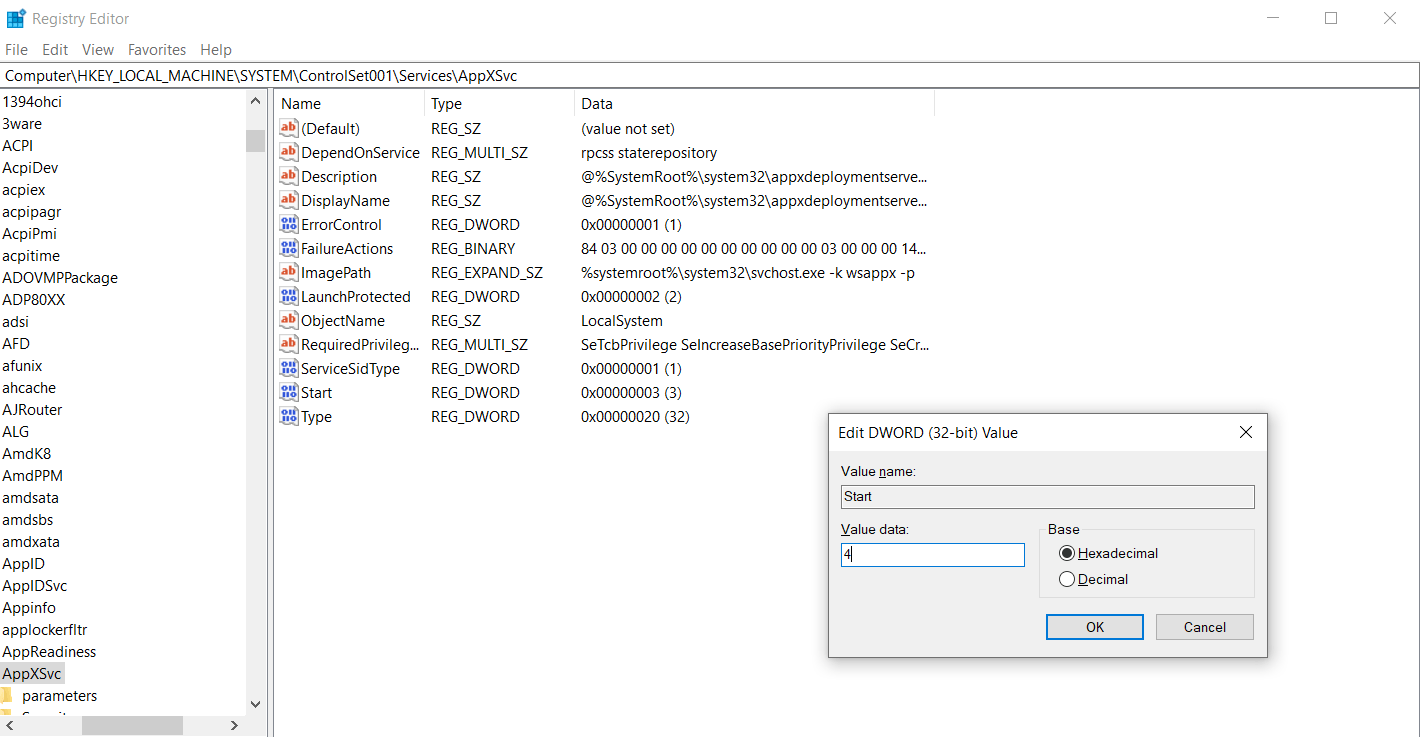Select the Decimal base radio button
The width and height of the screenshot is (1420, 737).
click(x=1067, y=579)
